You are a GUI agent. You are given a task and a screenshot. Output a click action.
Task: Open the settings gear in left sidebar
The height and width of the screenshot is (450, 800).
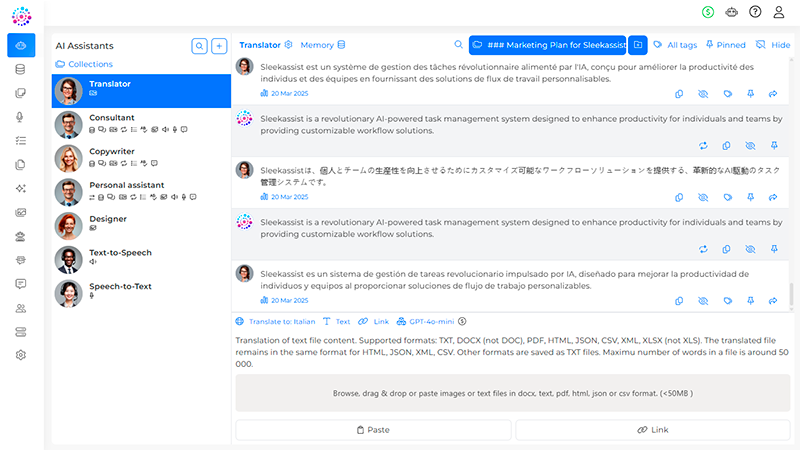click(x=20, y=355)
